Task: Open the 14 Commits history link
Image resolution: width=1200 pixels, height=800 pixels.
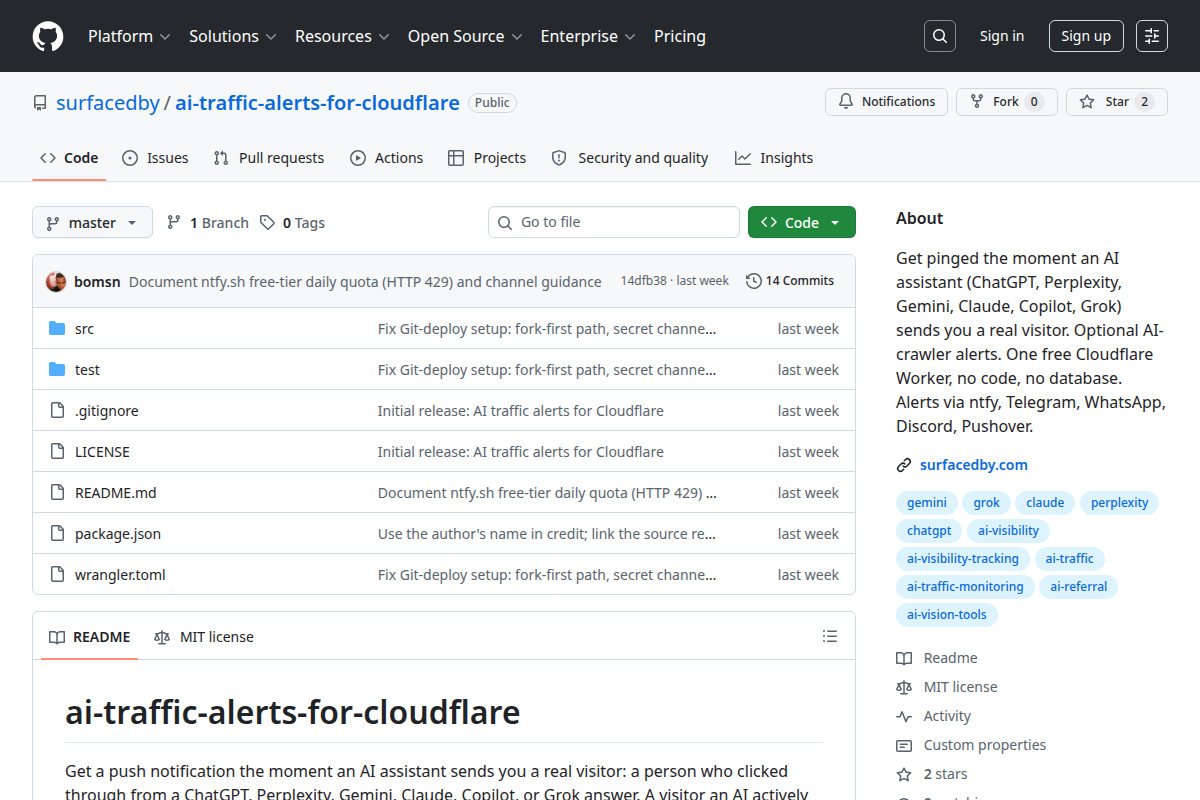Action: pos(790,281)
